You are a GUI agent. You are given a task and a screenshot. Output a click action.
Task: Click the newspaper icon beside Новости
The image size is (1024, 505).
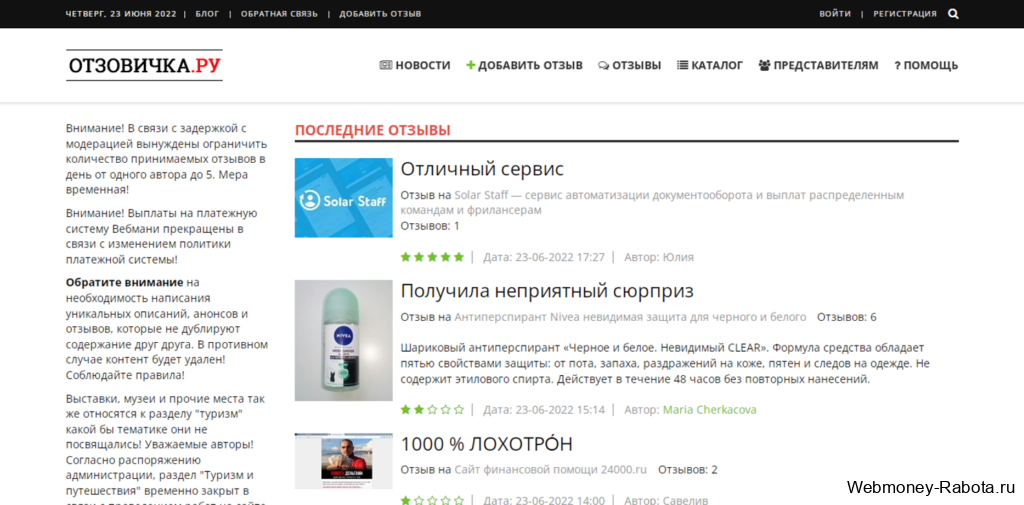point(386,65)
